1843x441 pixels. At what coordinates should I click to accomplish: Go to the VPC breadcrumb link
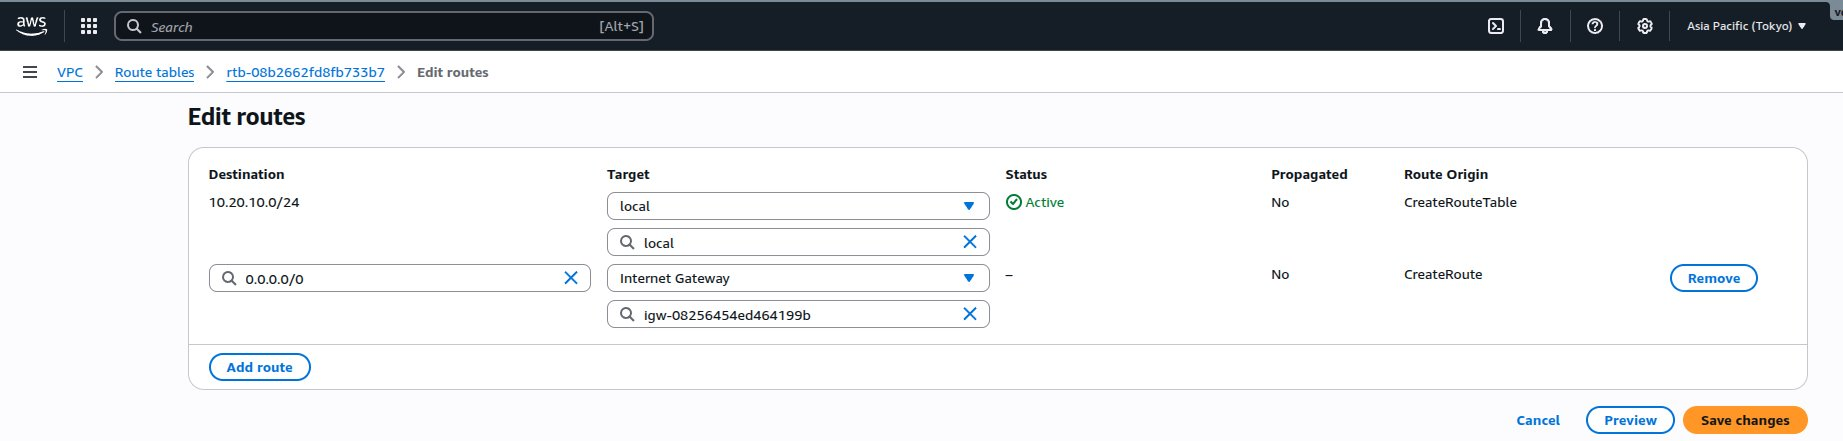tap(70, 72)
